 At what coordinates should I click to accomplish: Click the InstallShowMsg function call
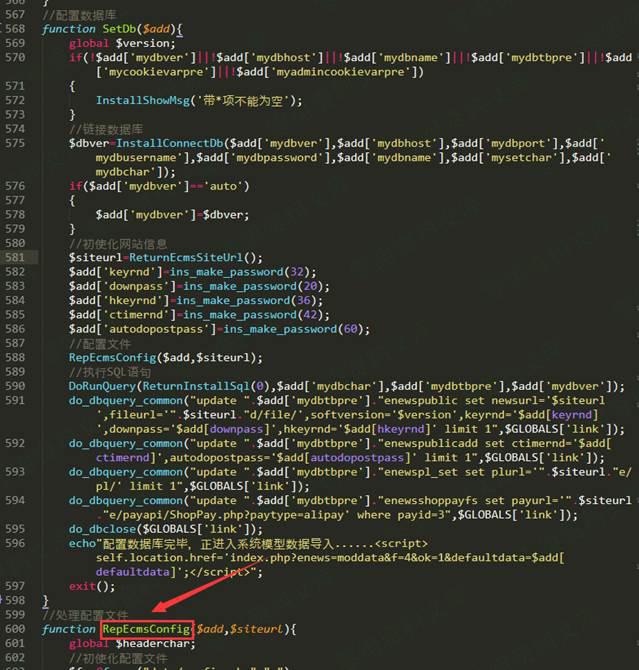[142, 100]
